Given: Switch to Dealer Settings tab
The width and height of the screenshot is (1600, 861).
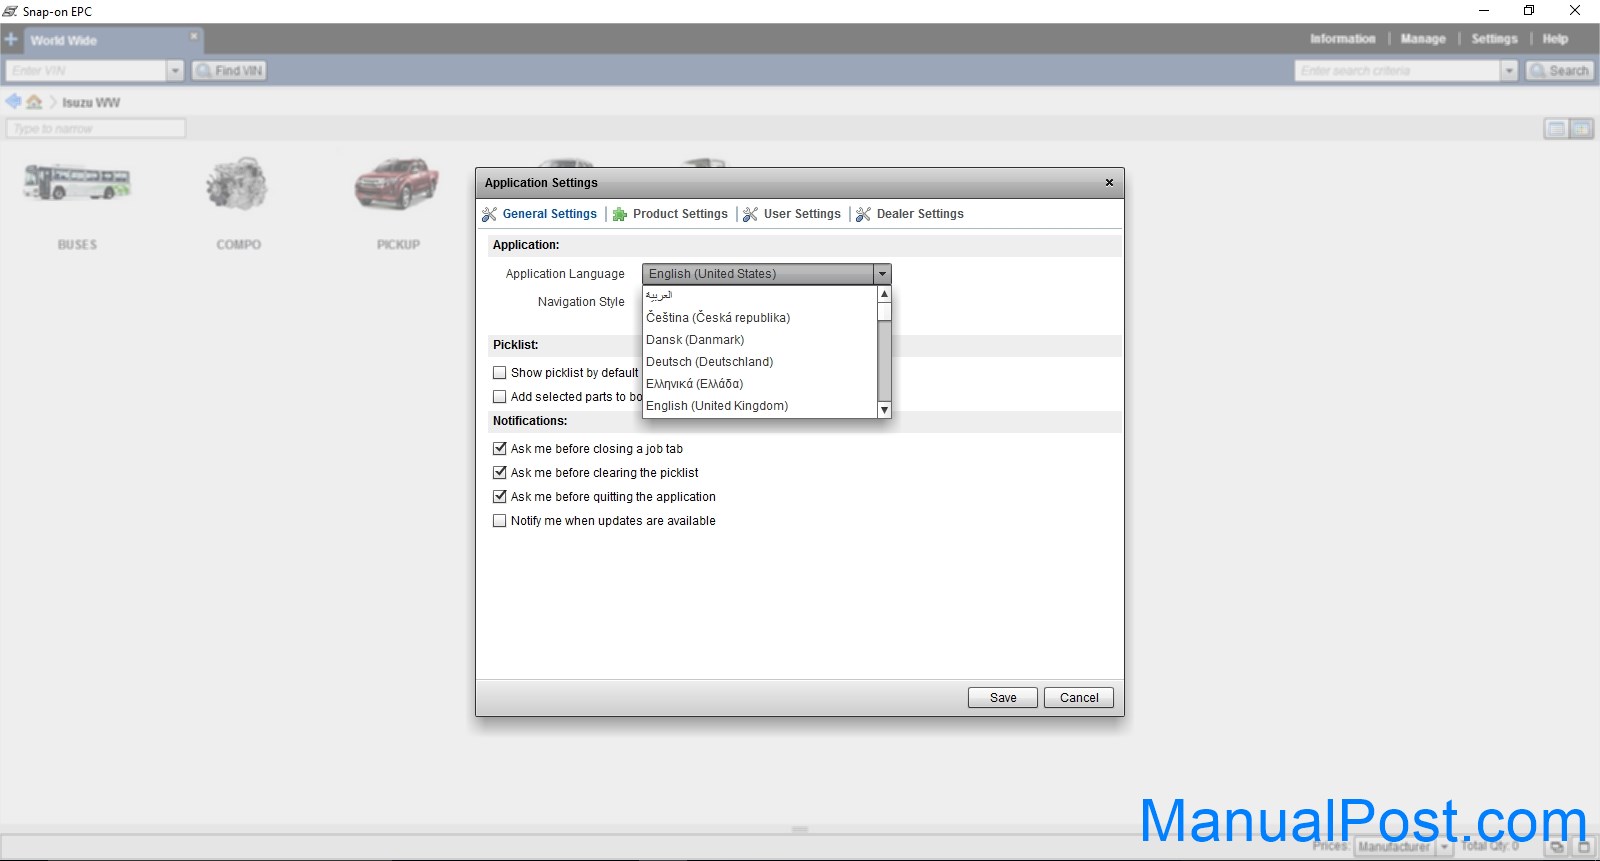Looking at the screenshot, I should pyautogui.click(x=920, y=214).
